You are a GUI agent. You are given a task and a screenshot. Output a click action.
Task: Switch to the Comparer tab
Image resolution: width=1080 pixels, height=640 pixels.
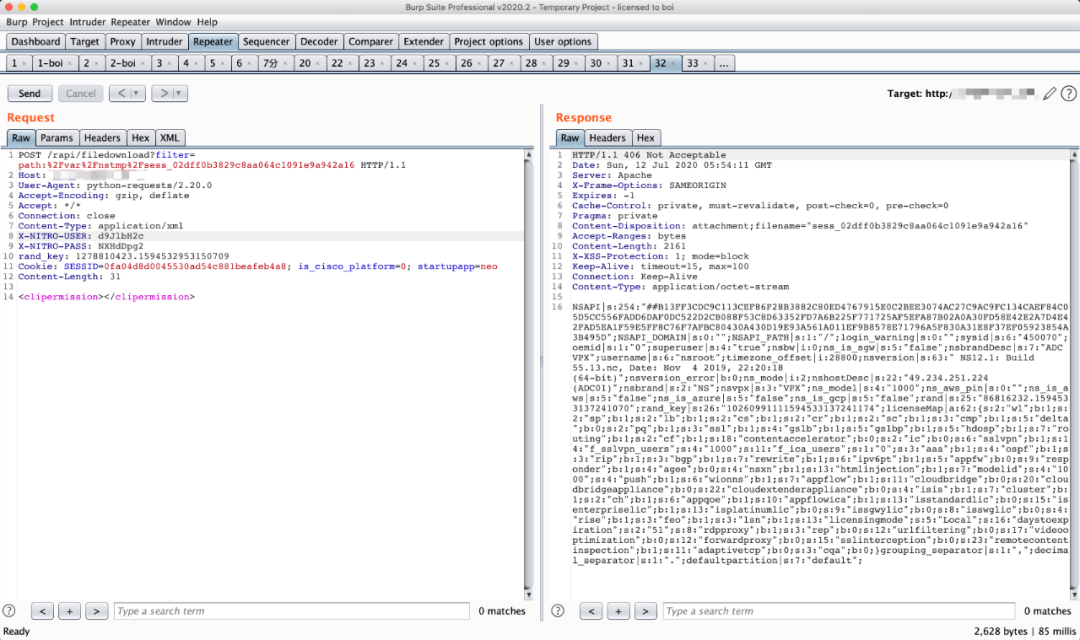coord(371,41)
